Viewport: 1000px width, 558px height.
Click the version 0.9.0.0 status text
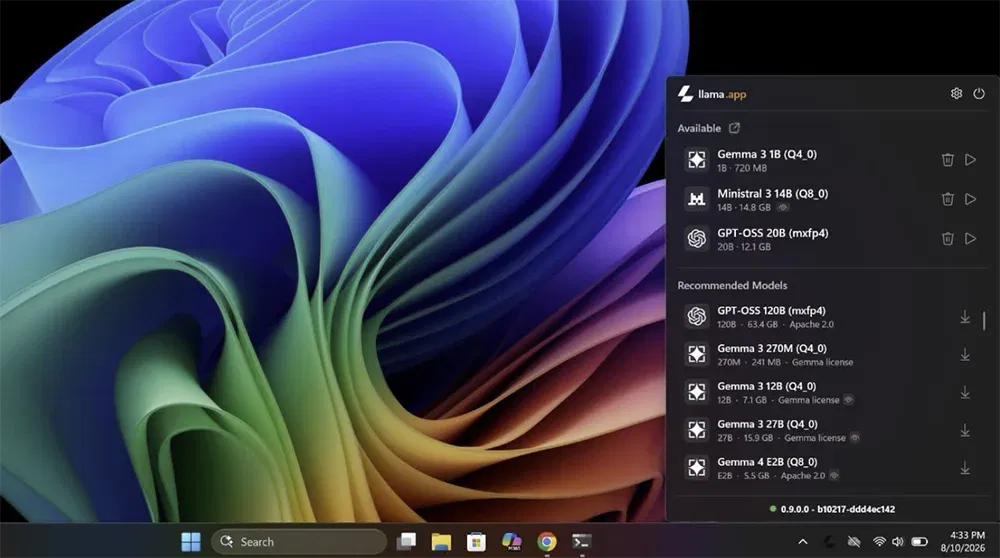click(x=837, y=509)
